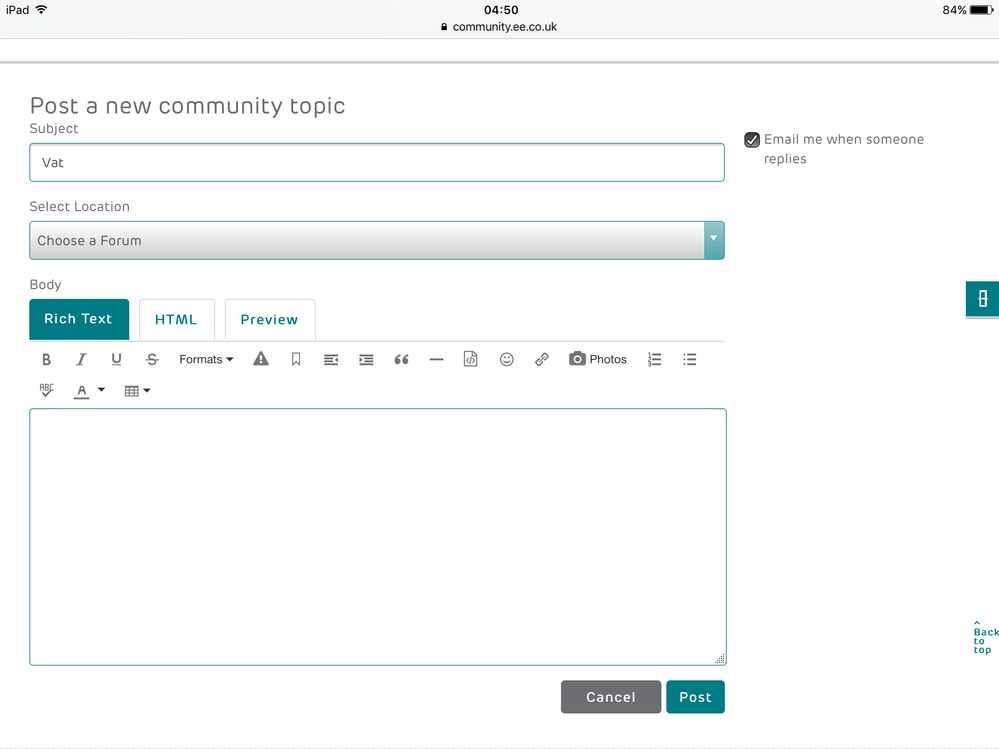Insert a hyperlink using link icon
This screenshot has width=999, height=749.
point(541,359)
